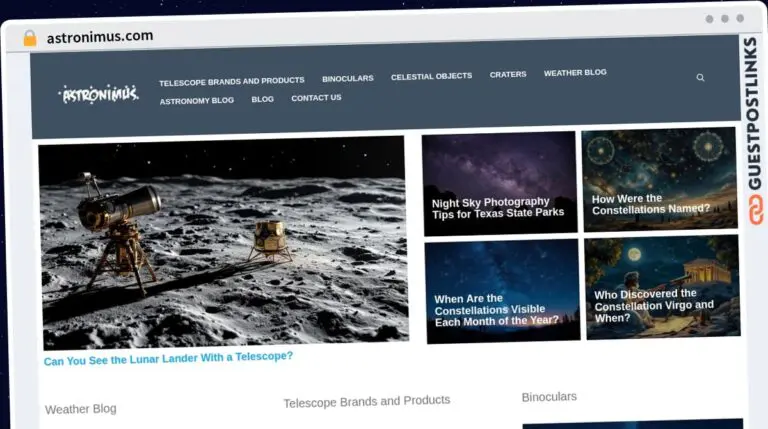Click the Binoculars section heading
Screen dimensions: 768x429
click(x=549, y=397)
